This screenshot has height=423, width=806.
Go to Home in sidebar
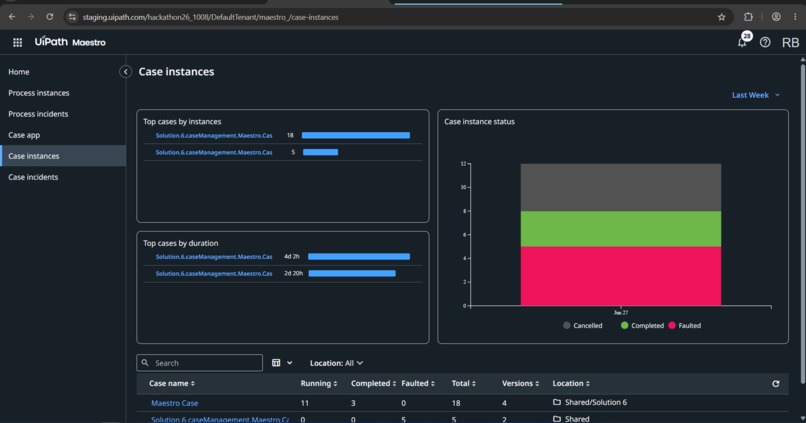pos(63,72)
